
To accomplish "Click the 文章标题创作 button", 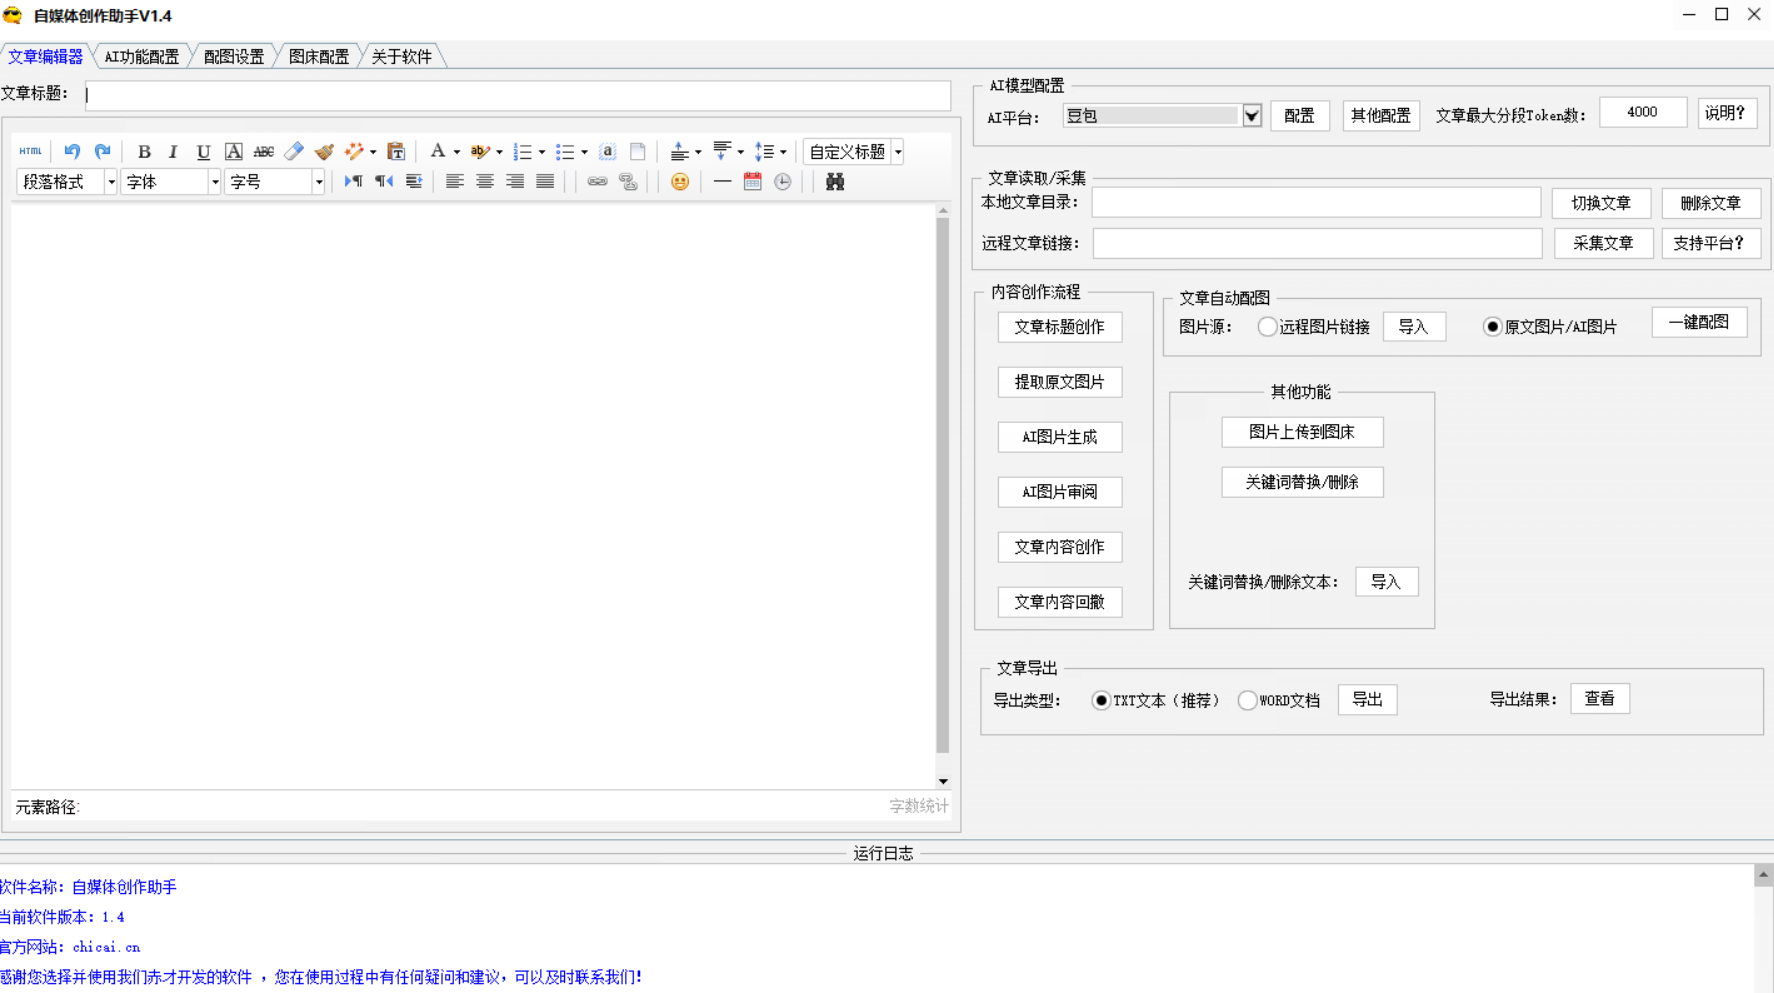I will point(1060,327).
